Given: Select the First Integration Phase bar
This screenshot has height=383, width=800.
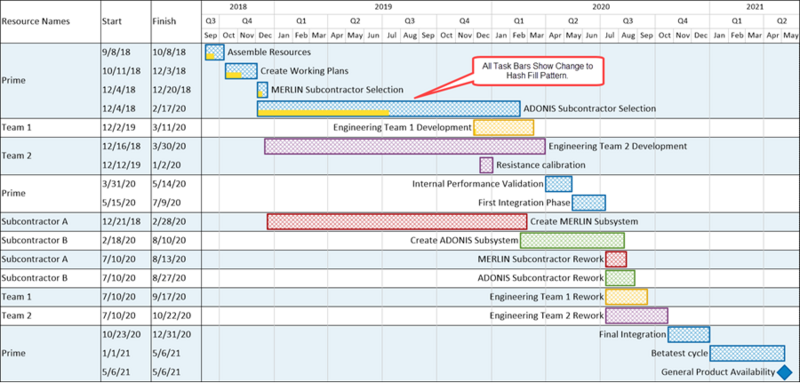Looking at the screenshot, I should [589, 202].
